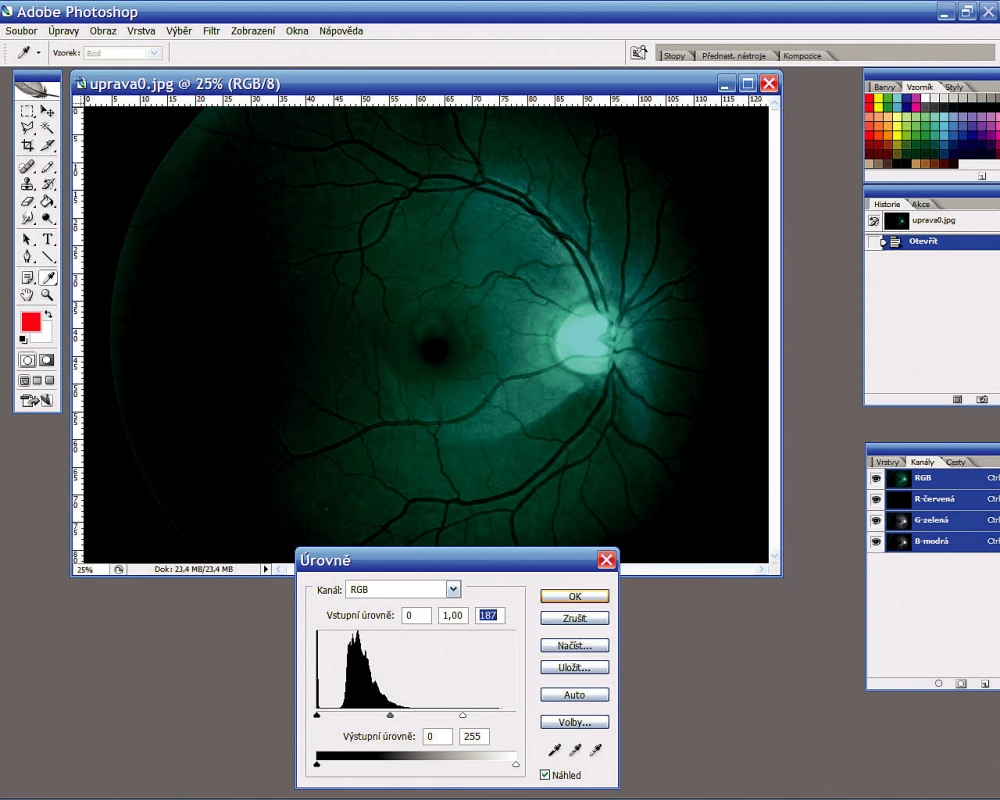The image size is (1000, 800).
Task: Open the Obraz menu
Action: (103, 31)
